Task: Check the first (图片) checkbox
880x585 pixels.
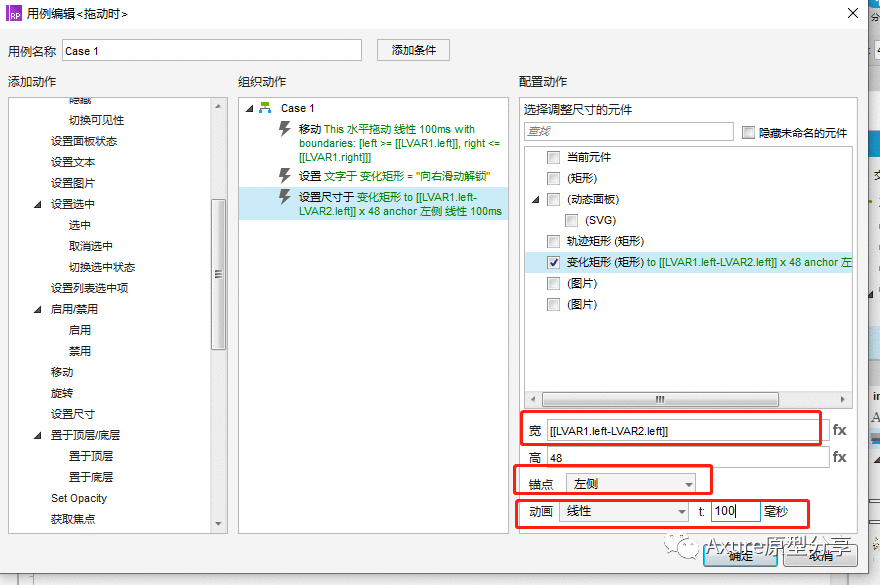Action: coord(553,284)
